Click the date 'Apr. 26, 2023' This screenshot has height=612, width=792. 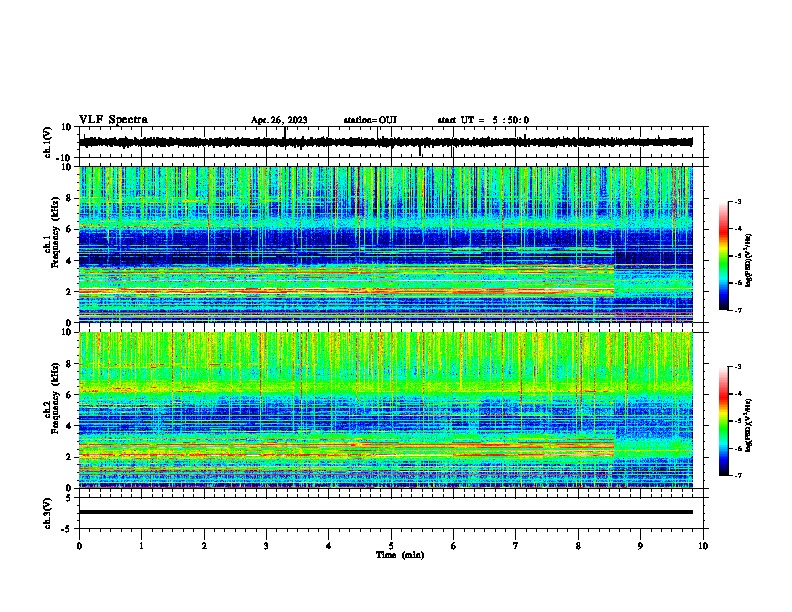(x=279, y=120)
